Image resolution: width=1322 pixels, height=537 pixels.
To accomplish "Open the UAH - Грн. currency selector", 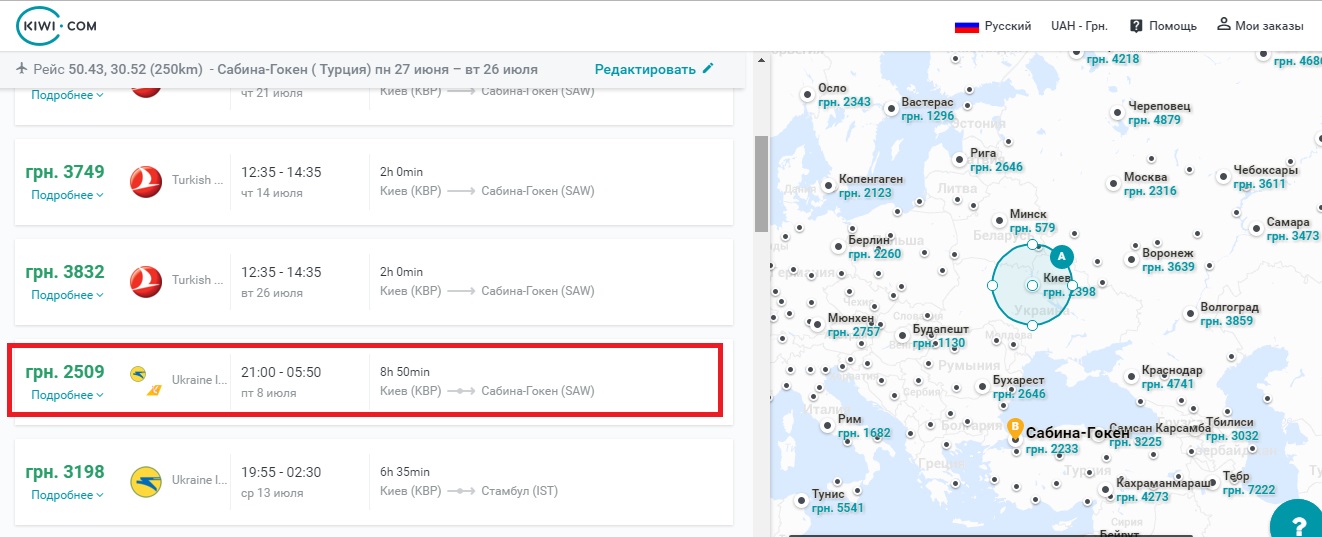I will [1079, 26].
